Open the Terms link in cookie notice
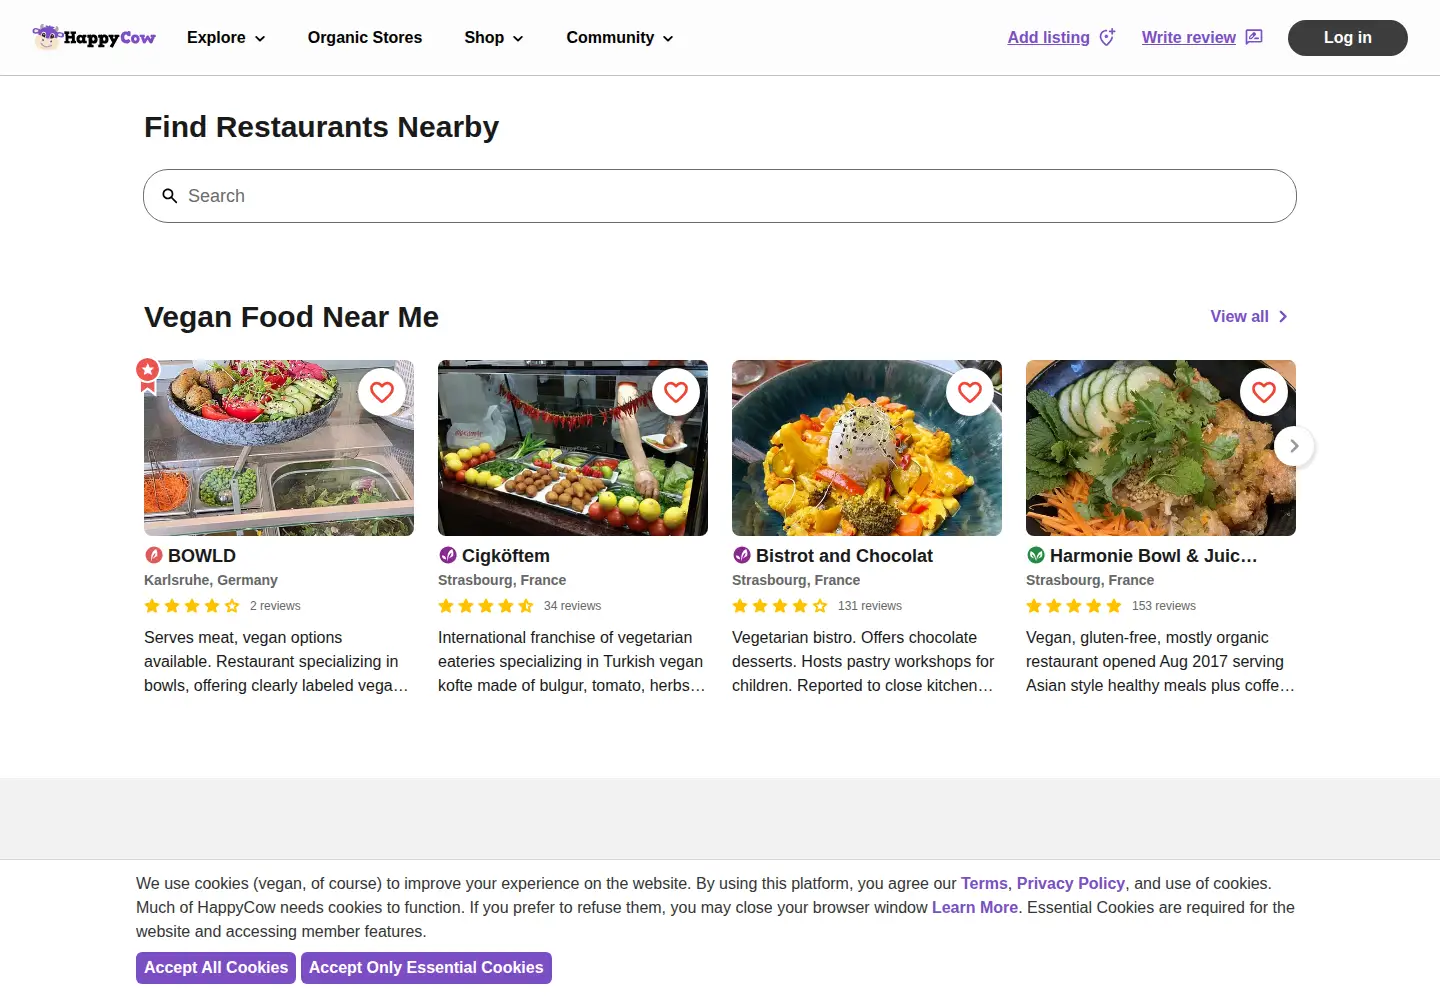 (984, 884)
